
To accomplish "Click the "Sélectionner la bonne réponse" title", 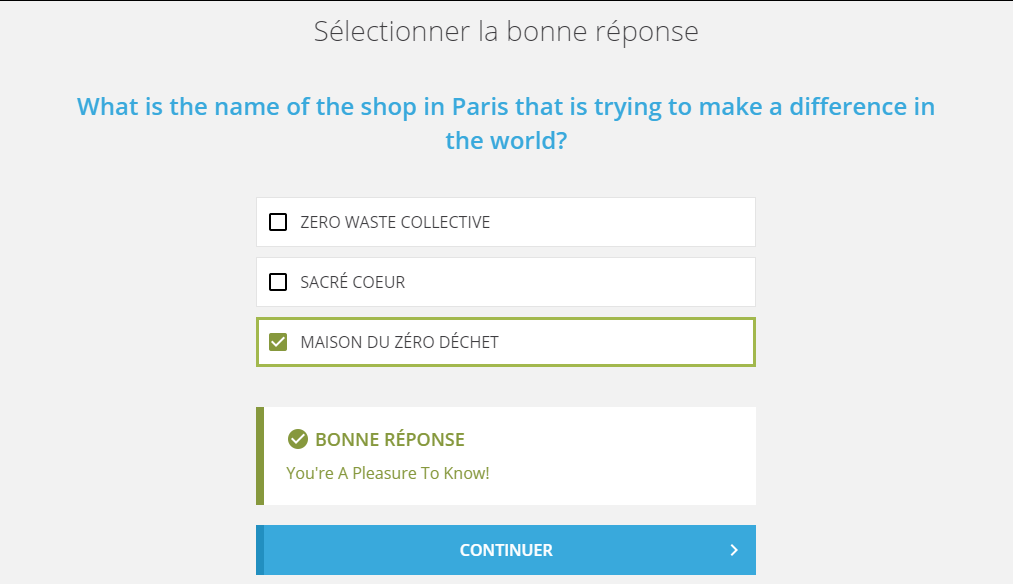I will click(x=506, y=31).
